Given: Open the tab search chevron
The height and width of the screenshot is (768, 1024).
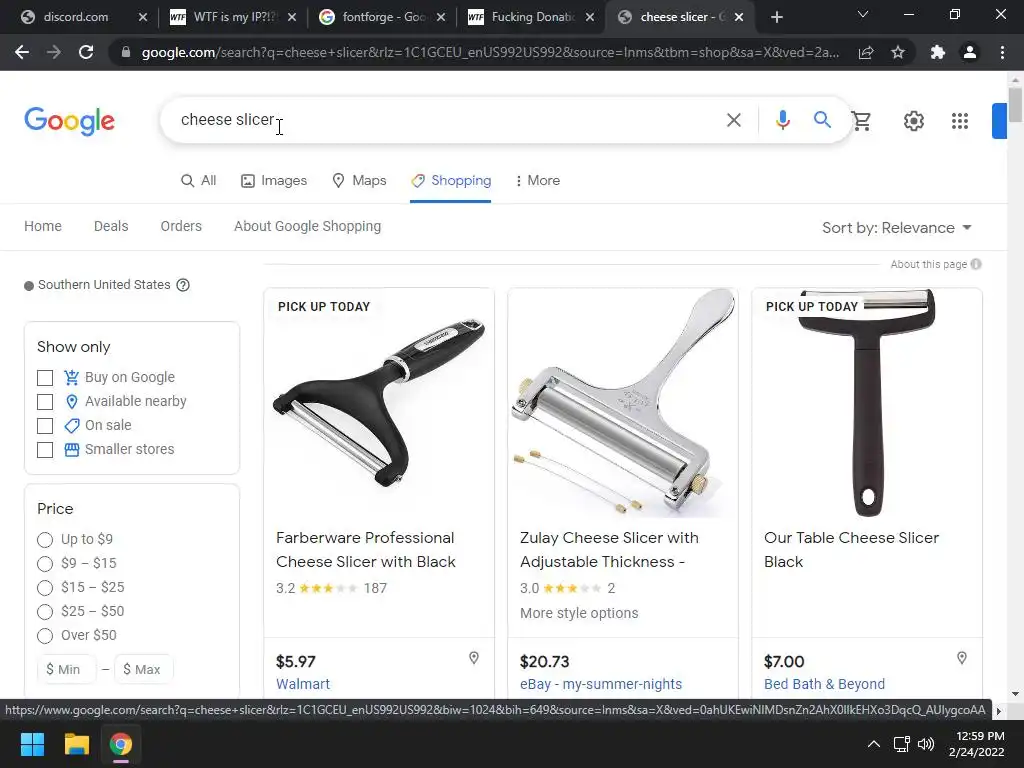Looking at the screenshot, I should (x=863, y=14).
